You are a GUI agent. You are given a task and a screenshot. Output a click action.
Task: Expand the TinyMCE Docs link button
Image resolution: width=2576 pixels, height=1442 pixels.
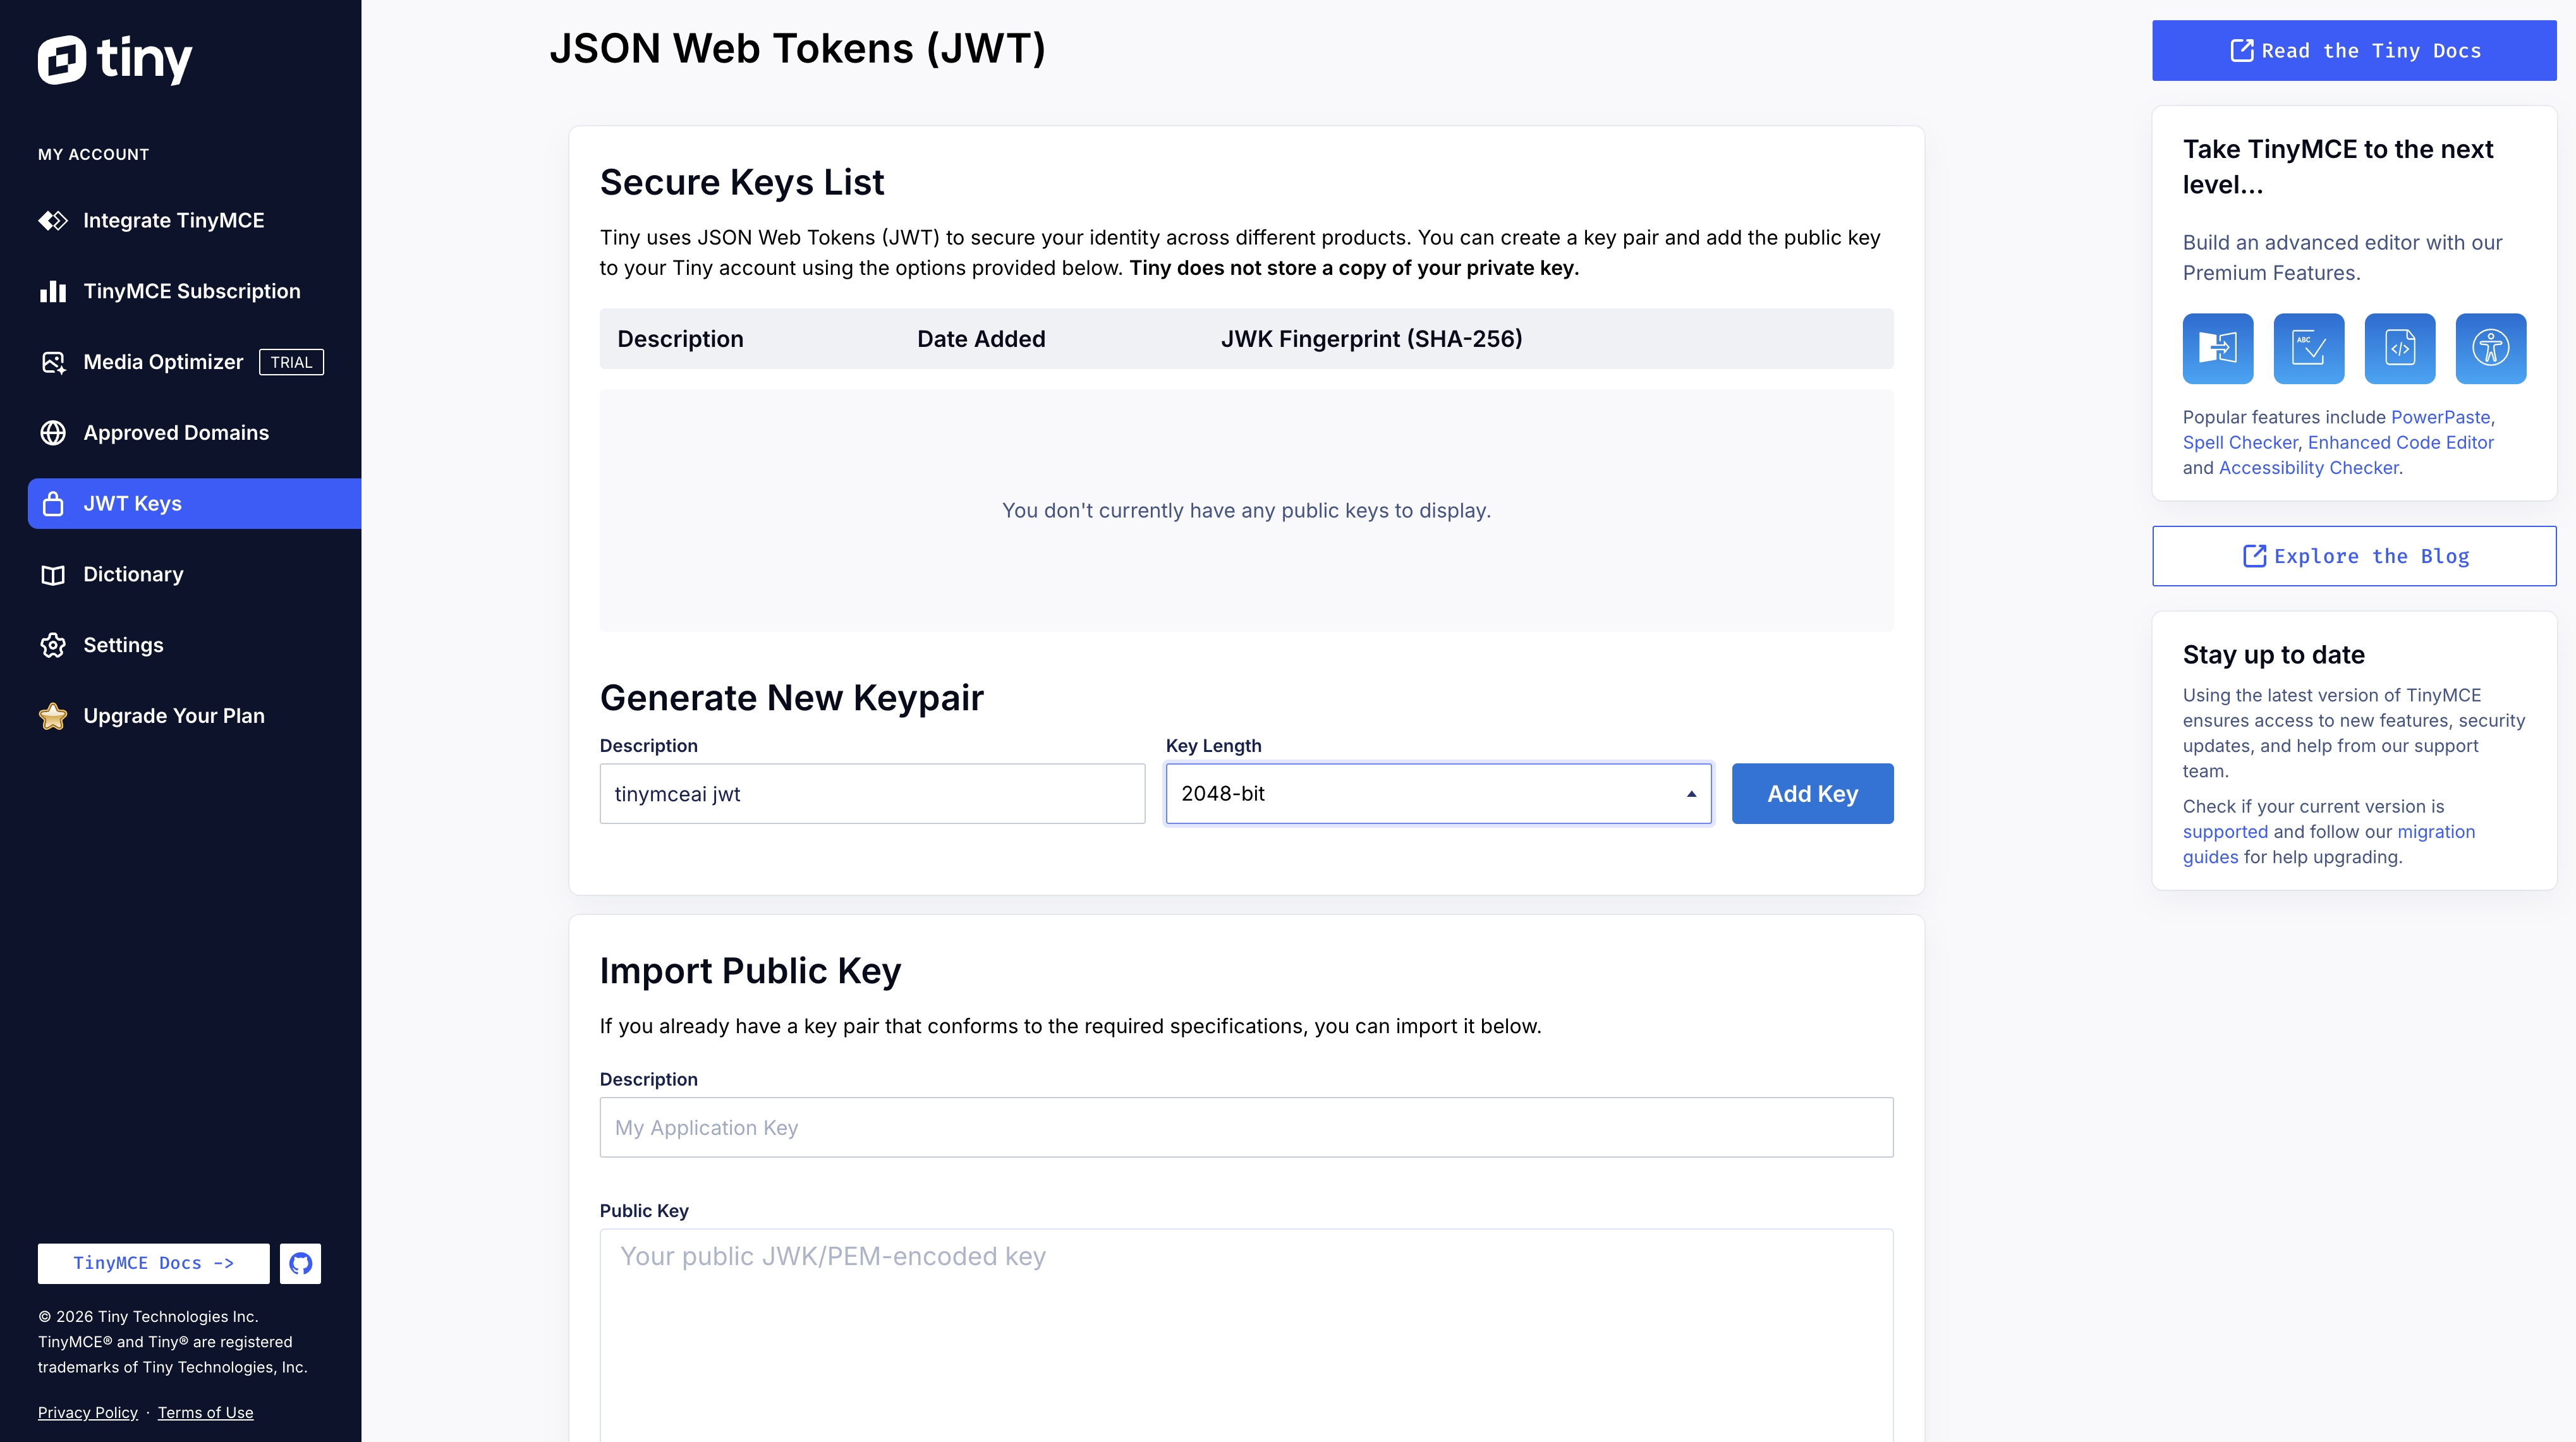pos(152,1263)
